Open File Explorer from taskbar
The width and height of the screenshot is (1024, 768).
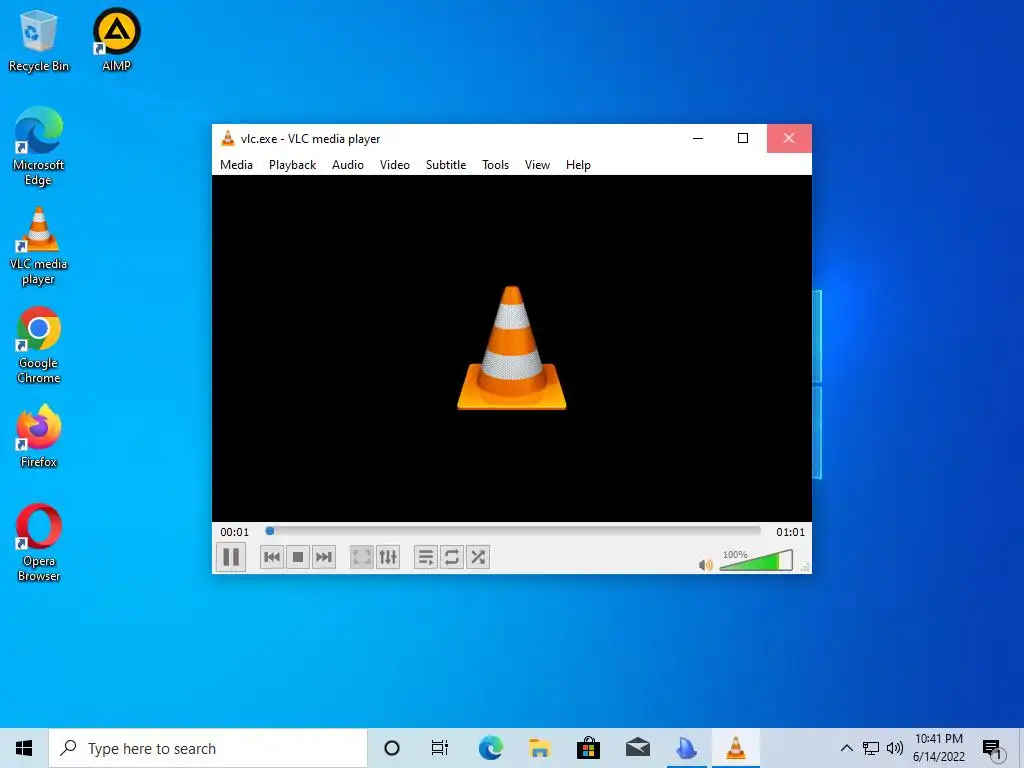(539, 748)
